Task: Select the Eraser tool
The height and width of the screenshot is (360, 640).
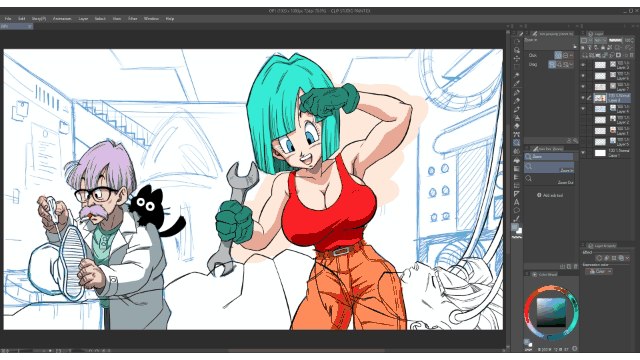Action: point(517,126)
